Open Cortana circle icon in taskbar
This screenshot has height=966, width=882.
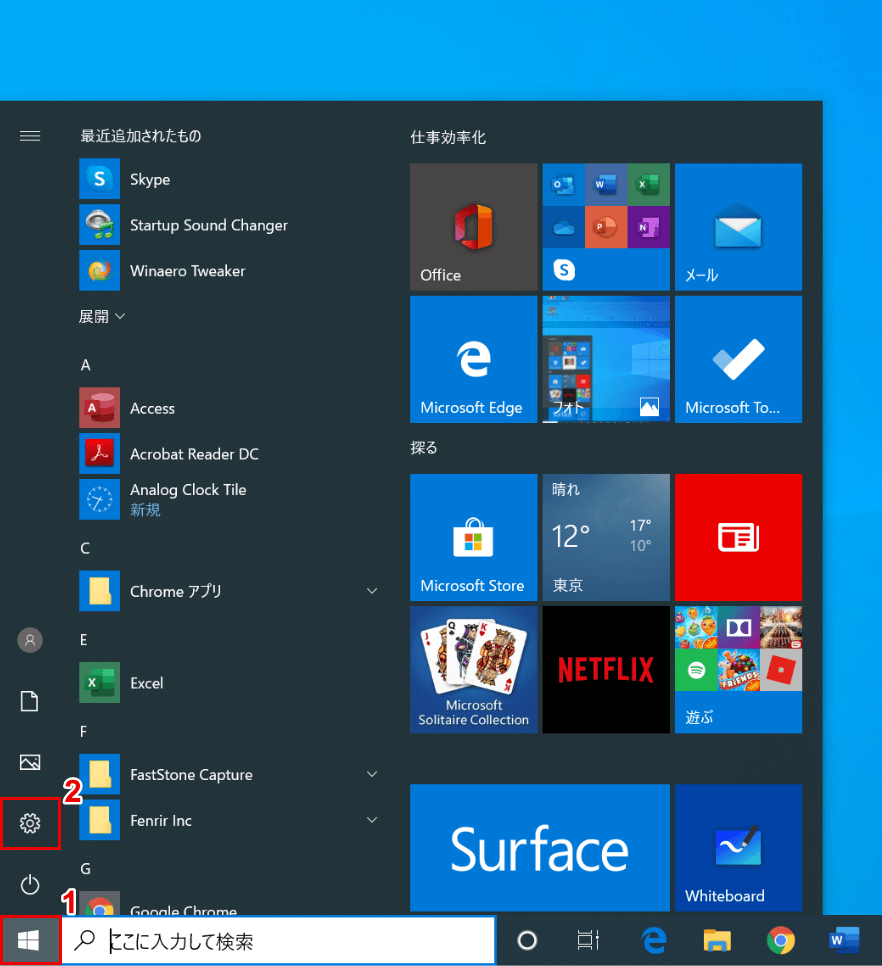527,940
